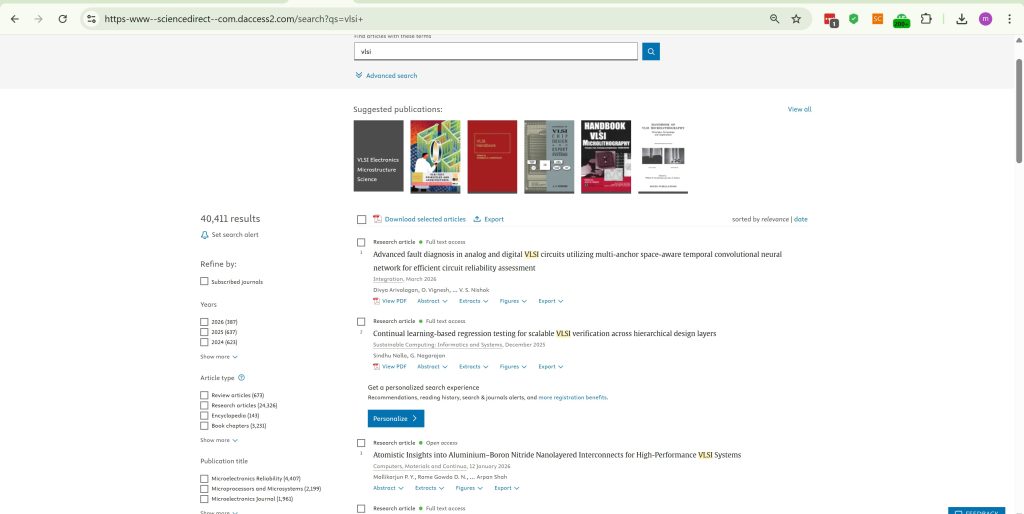Select the Advanced fault diagnosis article checkbox

(x=361, y=242)
